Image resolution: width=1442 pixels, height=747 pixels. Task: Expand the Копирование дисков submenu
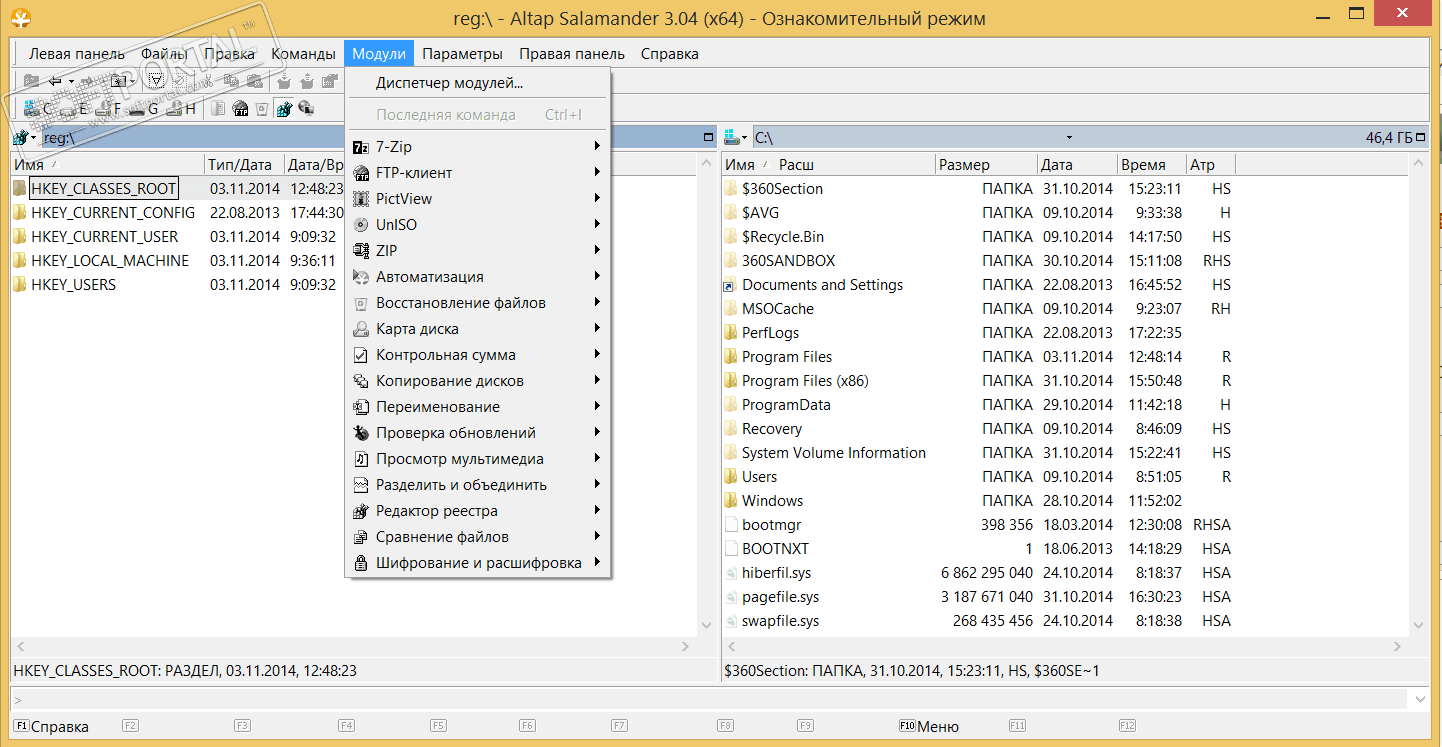click(478, 380)
